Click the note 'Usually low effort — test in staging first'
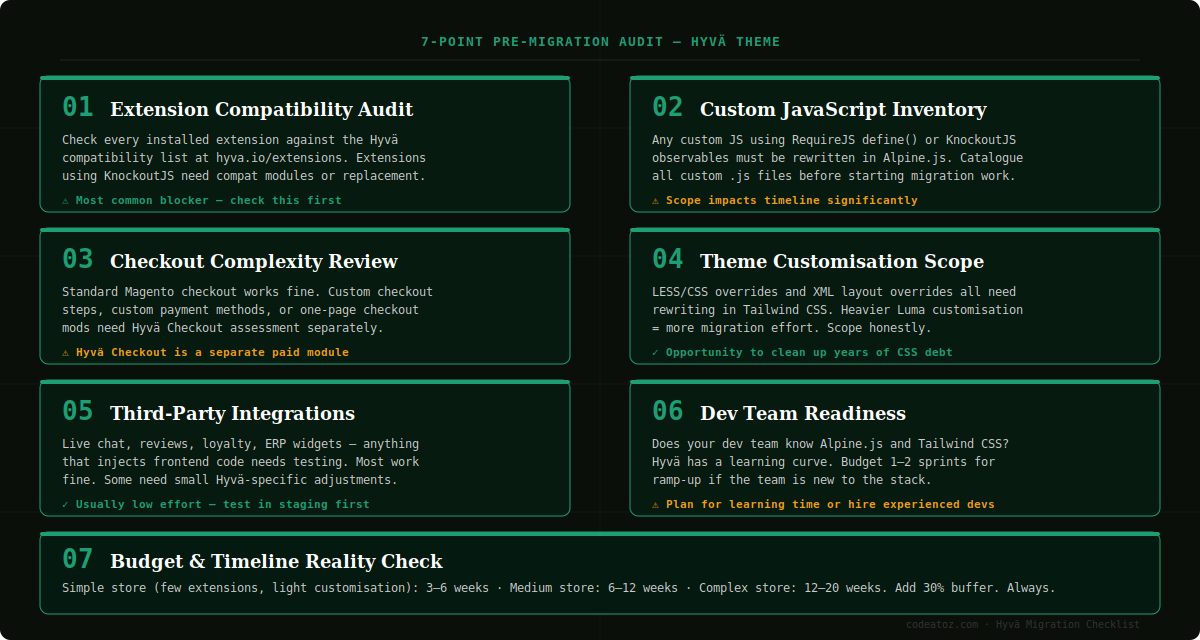 pyautogui.click(x=223, y=504)
